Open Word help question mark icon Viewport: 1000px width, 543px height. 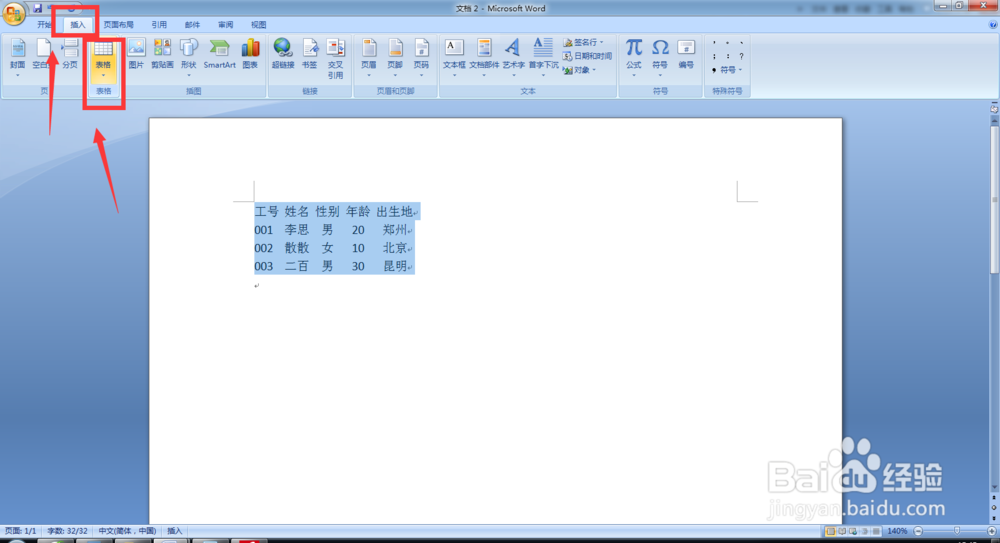click(993, 25)
